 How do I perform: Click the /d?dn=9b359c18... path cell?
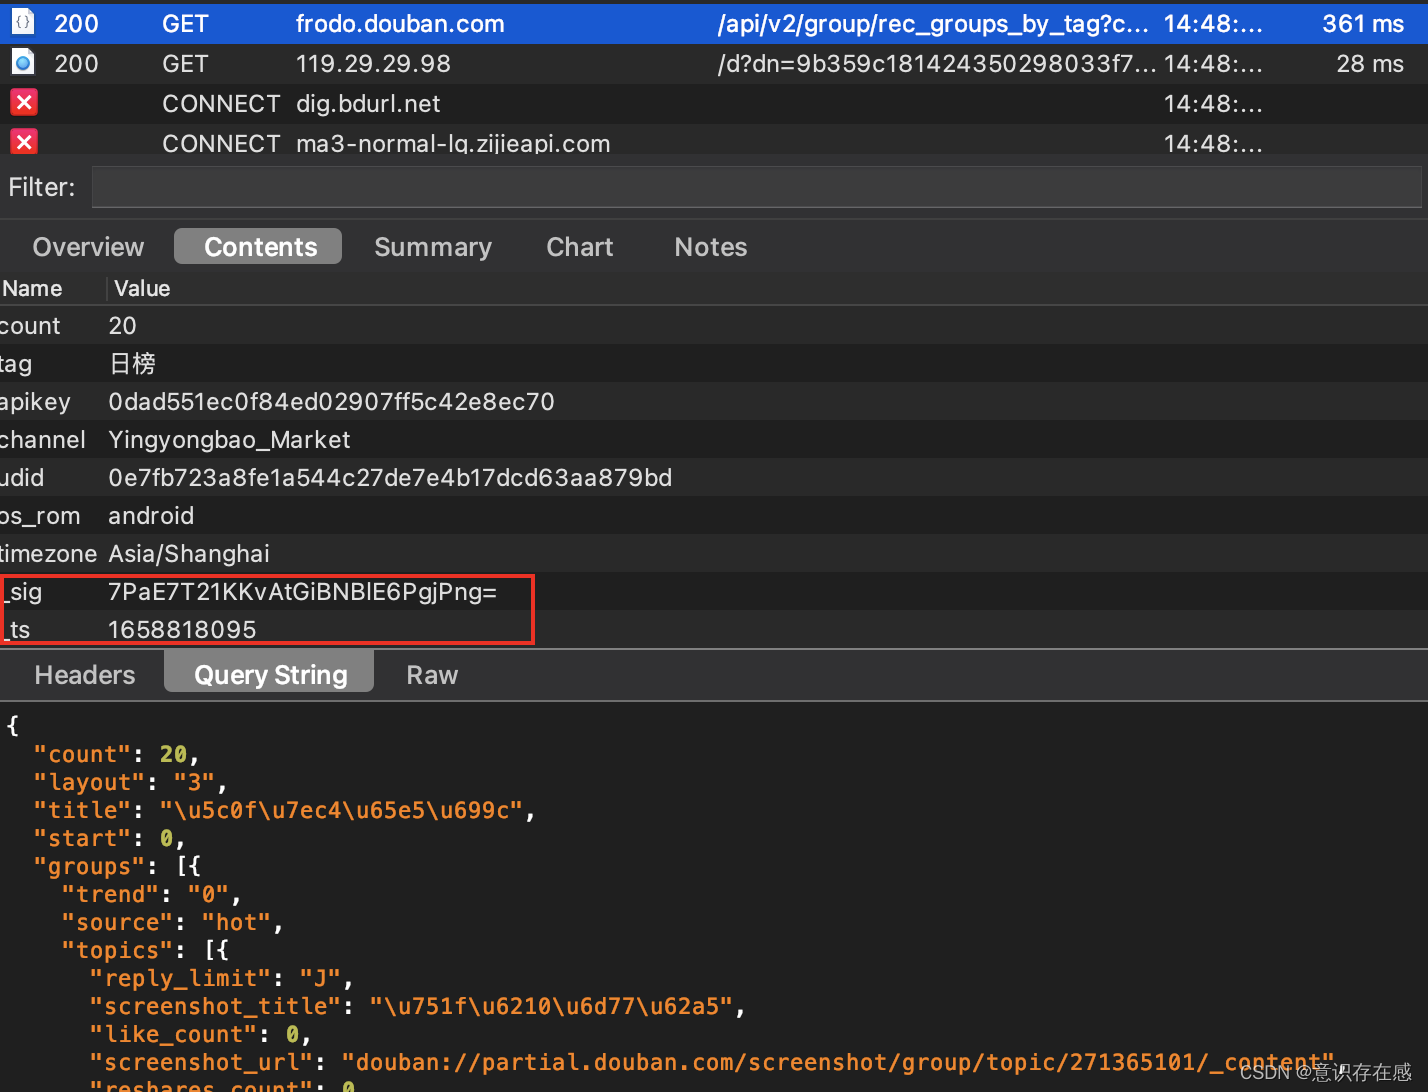click(x=937, y=63)
